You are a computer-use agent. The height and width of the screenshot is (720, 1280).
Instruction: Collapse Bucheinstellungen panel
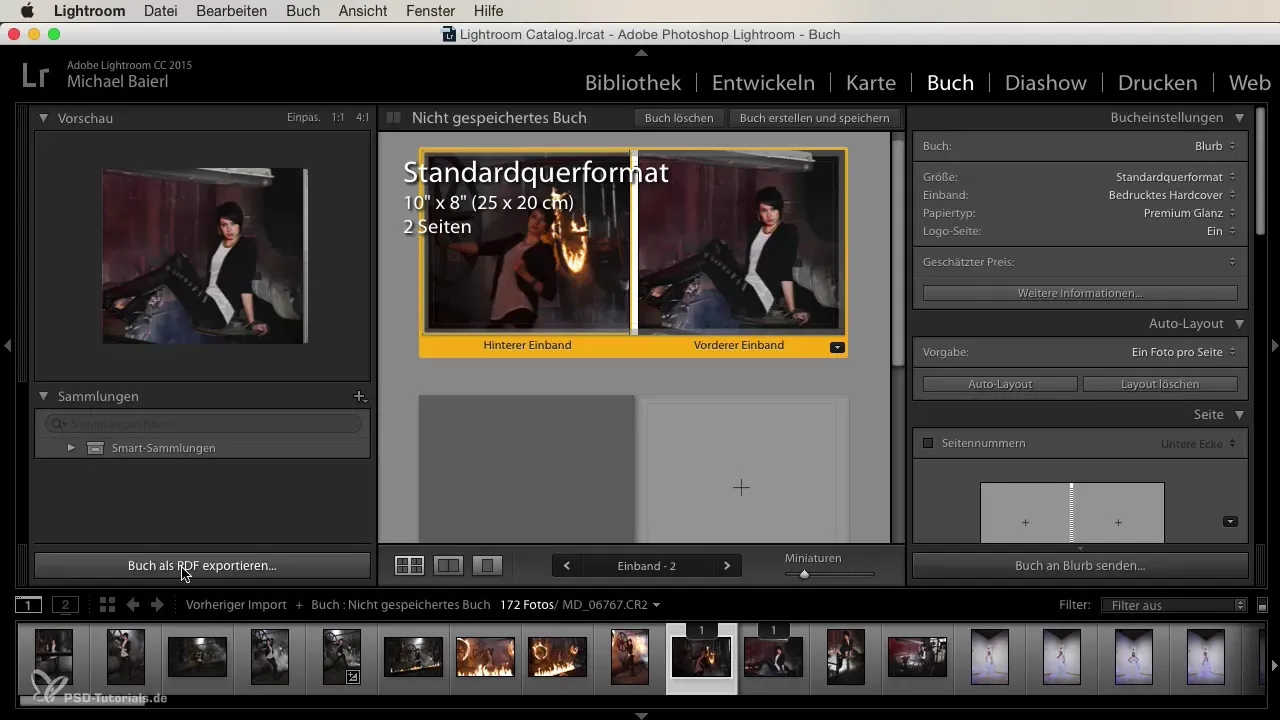[x=1239, y=117]
